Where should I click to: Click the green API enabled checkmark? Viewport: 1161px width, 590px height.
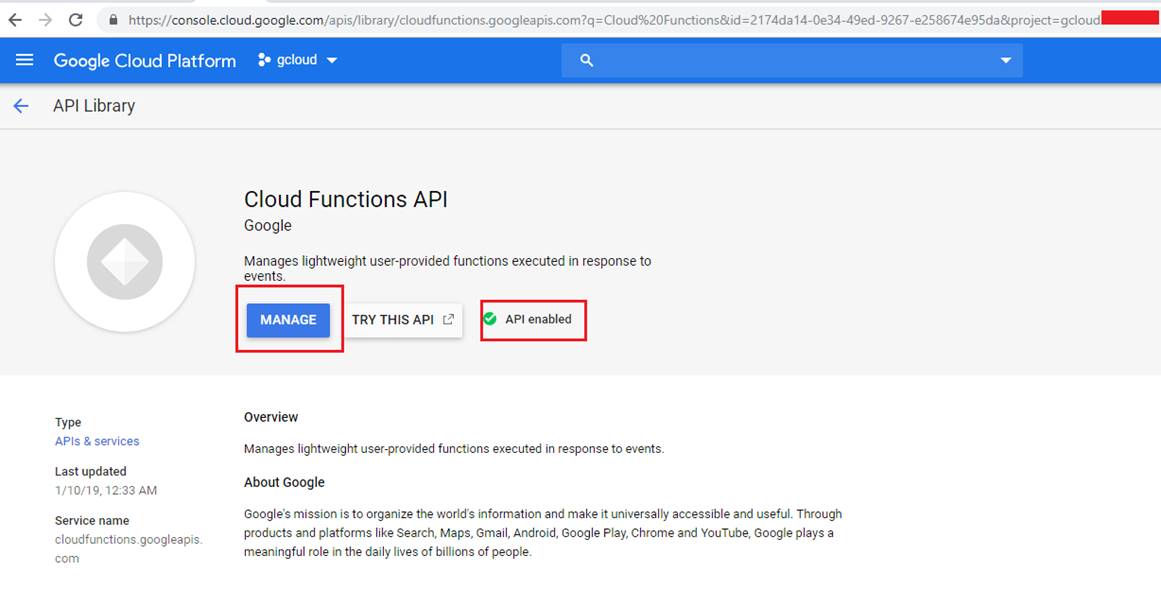[x=489, y=319]
